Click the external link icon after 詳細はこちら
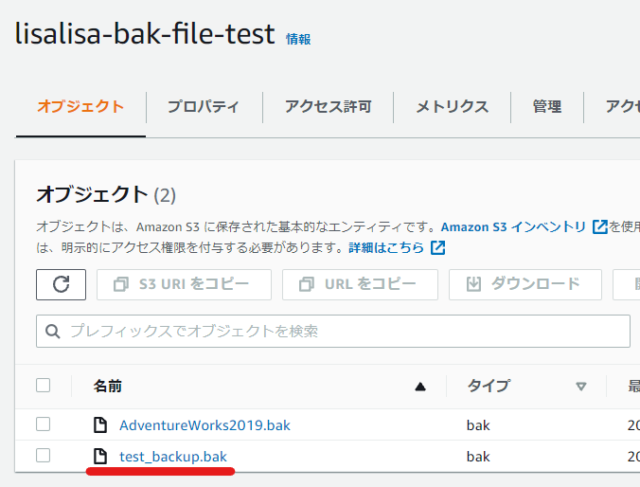The image size is (640, 487). tap(438, 247)
